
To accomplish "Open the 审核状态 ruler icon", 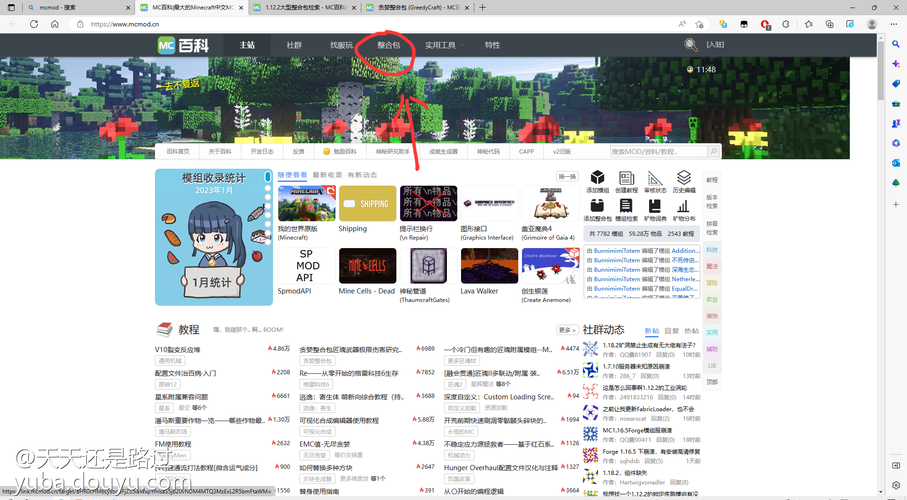I will tap(655, 178).
